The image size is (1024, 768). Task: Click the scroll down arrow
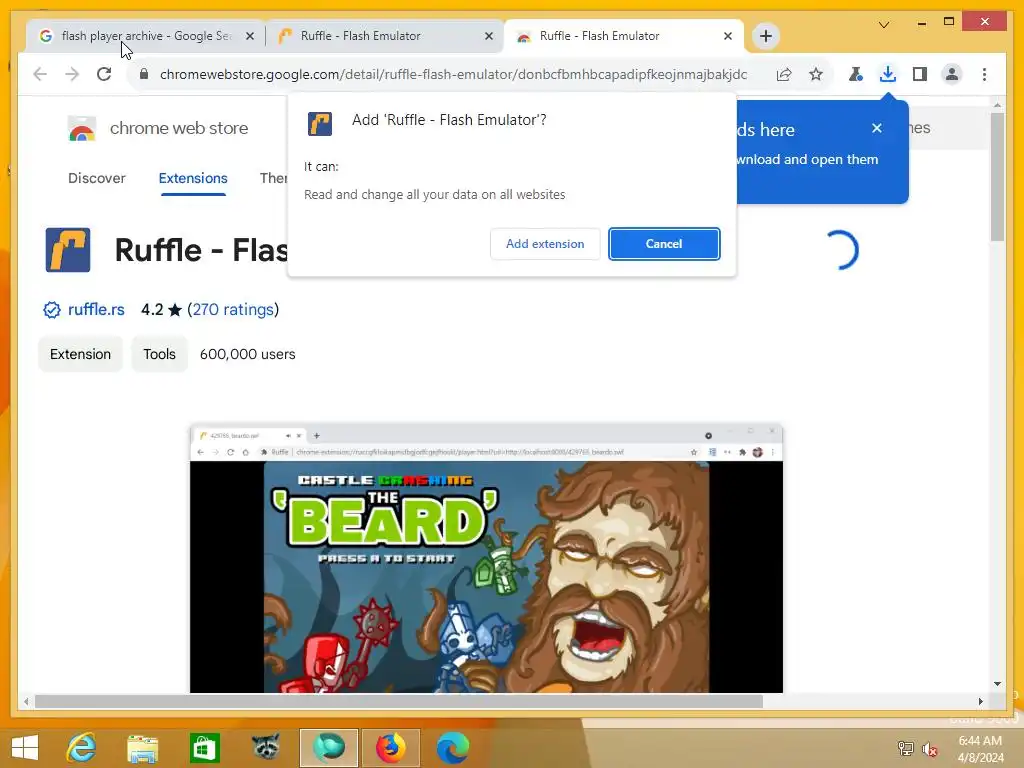pos(997,684)
